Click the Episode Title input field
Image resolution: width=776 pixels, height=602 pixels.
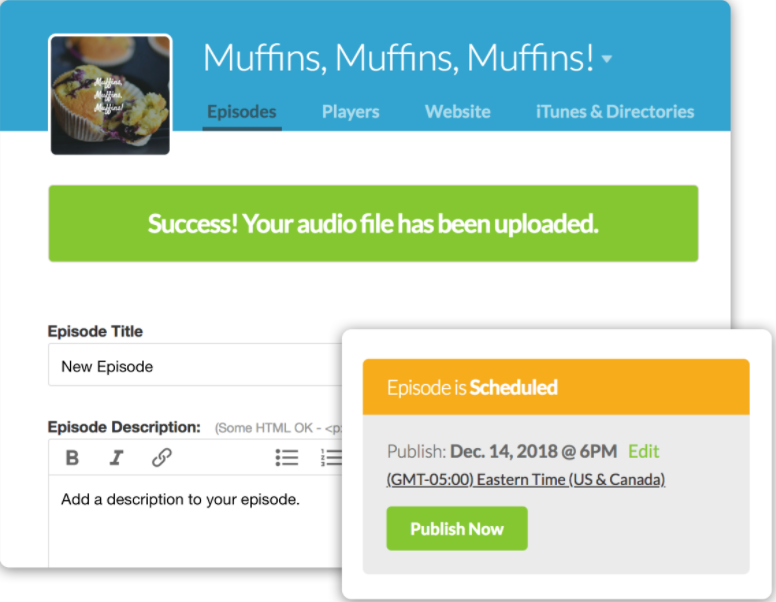(x=195, y=364)
